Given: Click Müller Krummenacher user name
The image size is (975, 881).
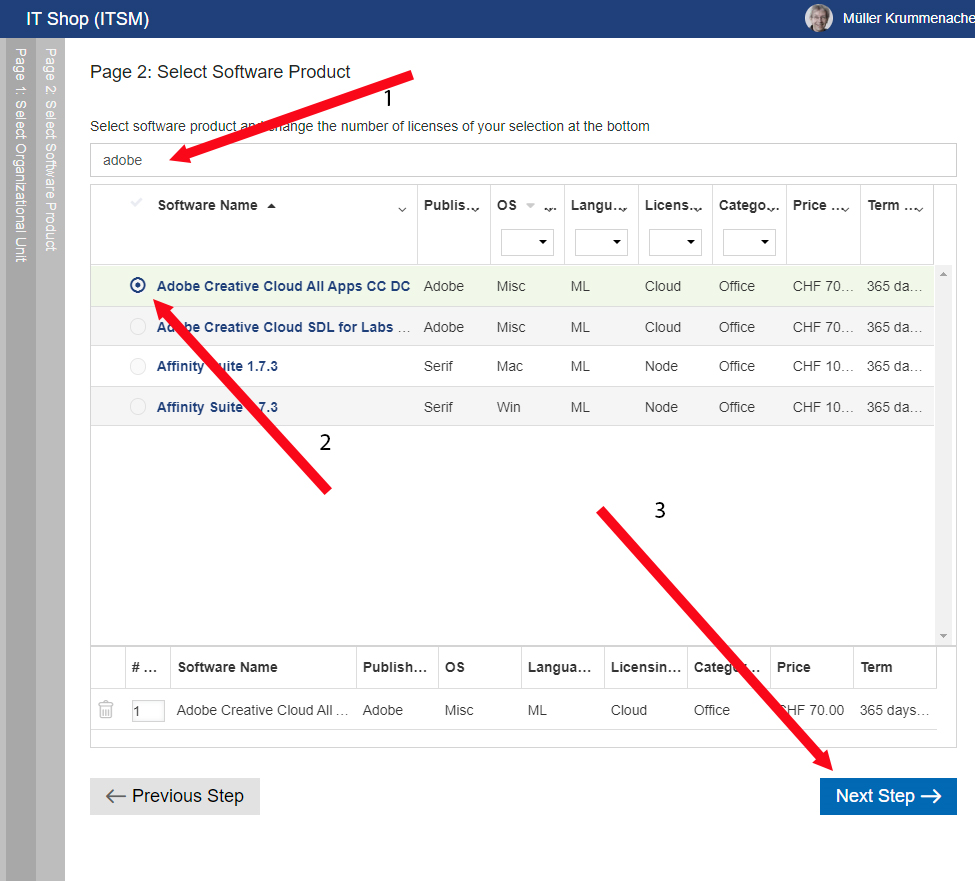Looking at the screenshot, I should pyautogui.click(x=908, y=19).
